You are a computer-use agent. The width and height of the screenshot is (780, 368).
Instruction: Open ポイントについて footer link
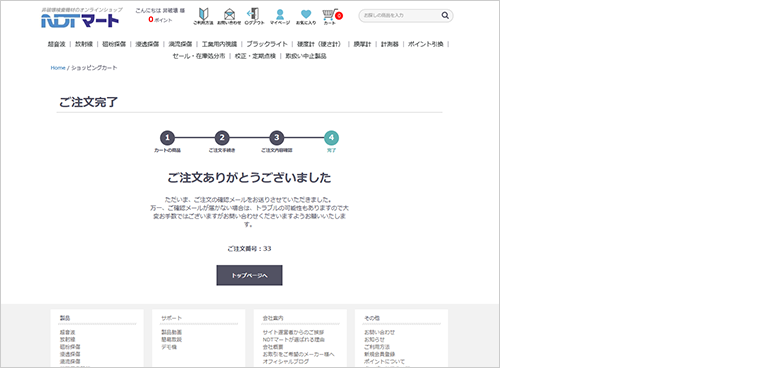385,362
